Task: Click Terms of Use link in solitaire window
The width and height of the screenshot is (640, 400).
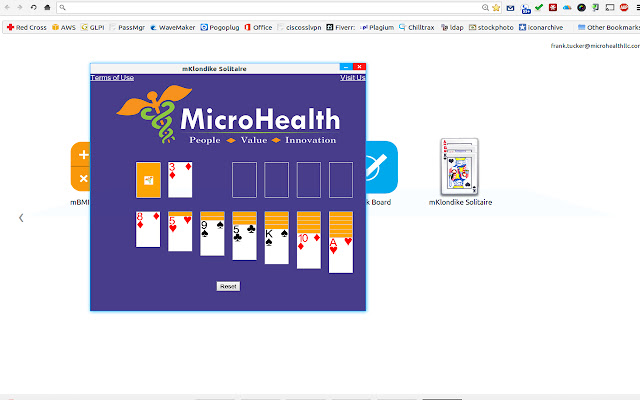Action: (112, 78)
